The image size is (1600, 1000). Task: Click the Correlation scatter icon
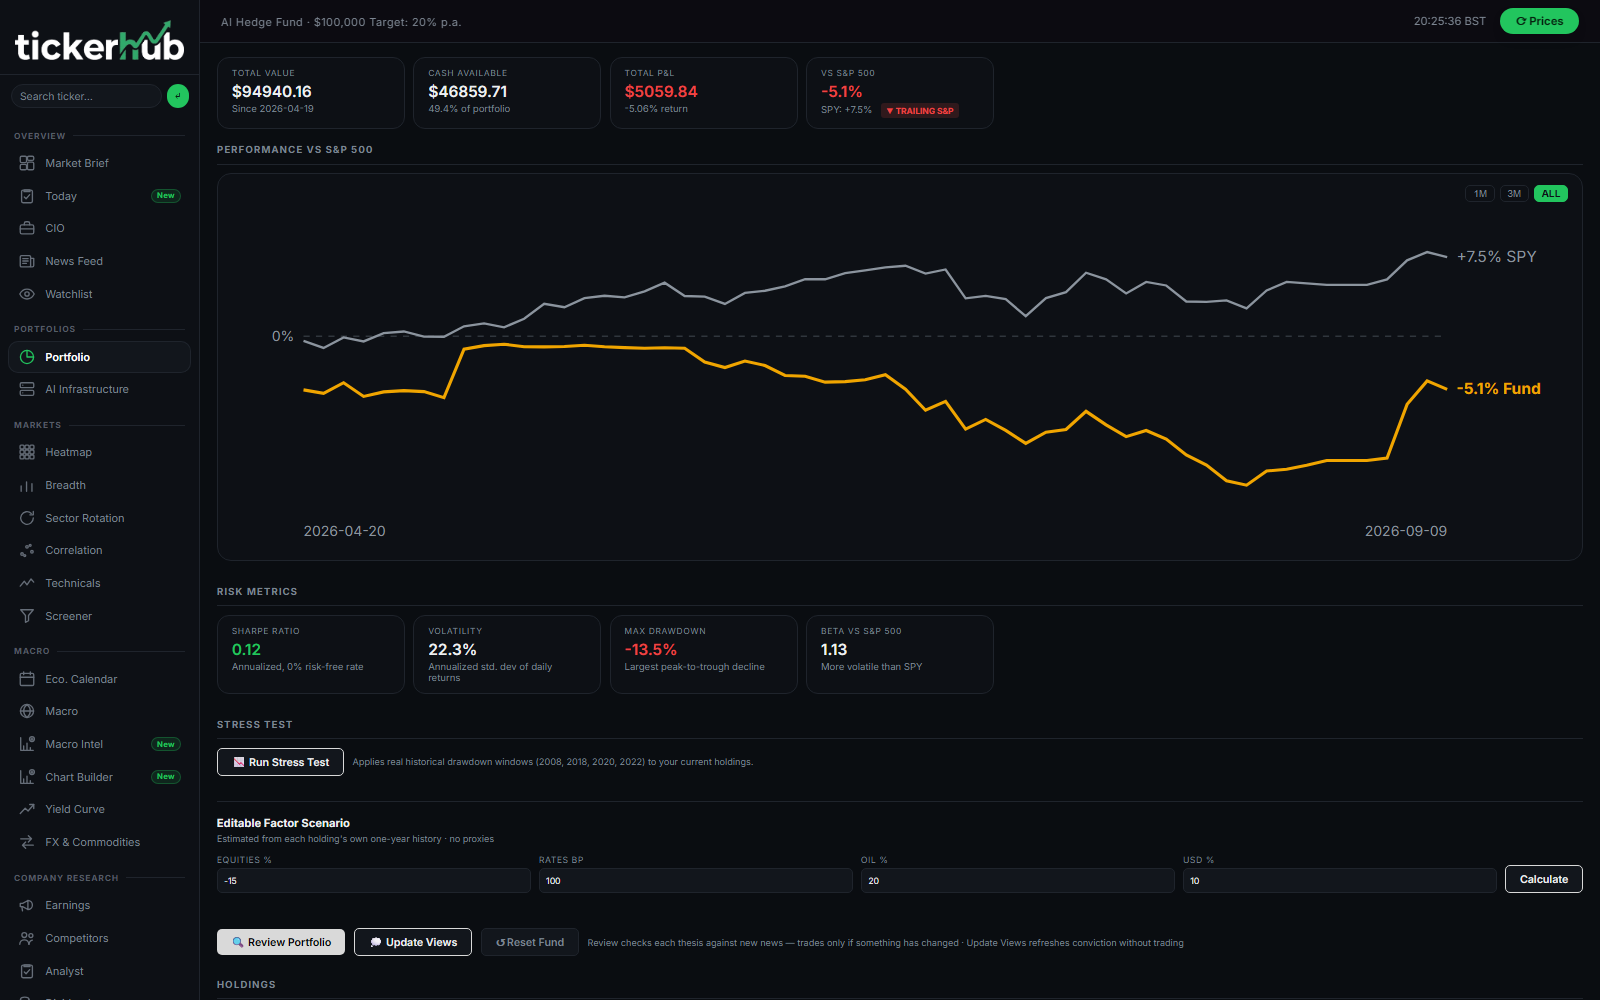coord(27,550)
